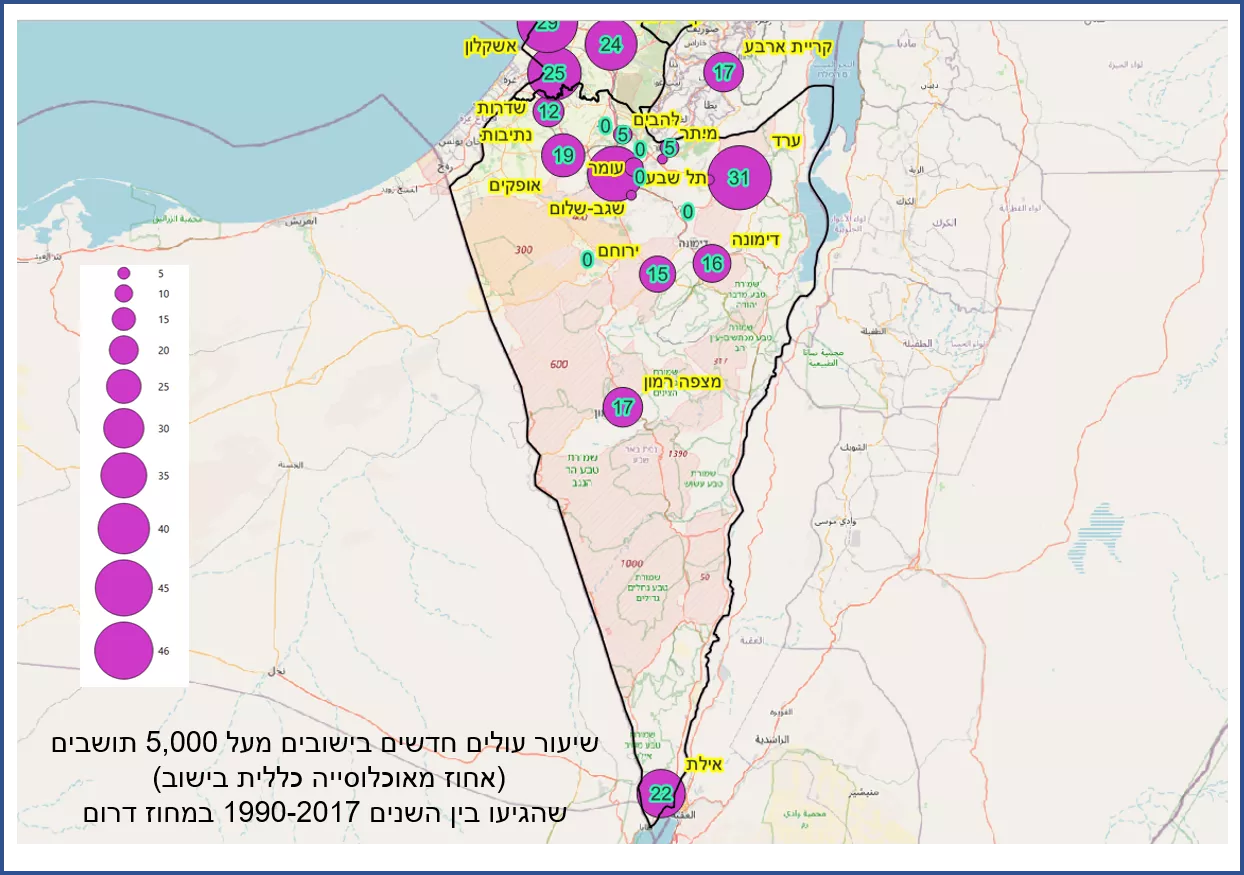
Task: Select the legend circle for value 10
Action: pos(124,293)
